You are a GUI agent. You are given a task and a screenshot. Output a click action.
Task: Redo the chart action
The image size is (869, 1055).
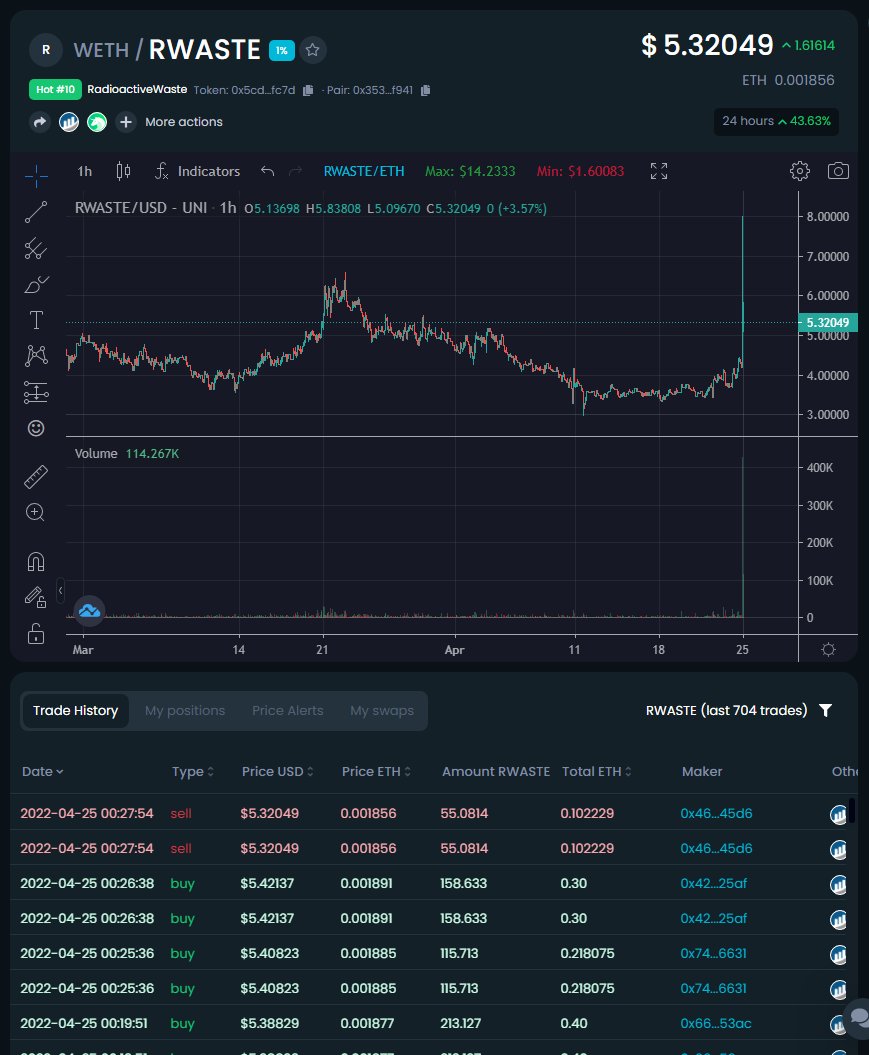pyautogui.click(x=295, y=171)
